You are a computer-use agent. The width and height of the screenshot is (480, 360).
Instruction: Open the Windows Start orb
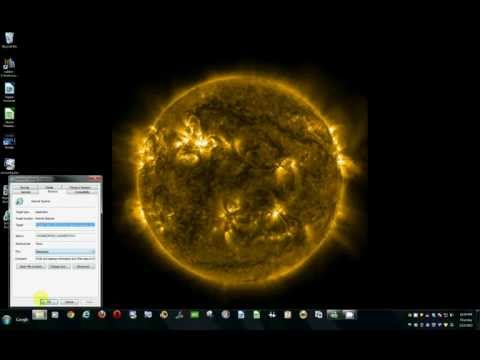6,319
